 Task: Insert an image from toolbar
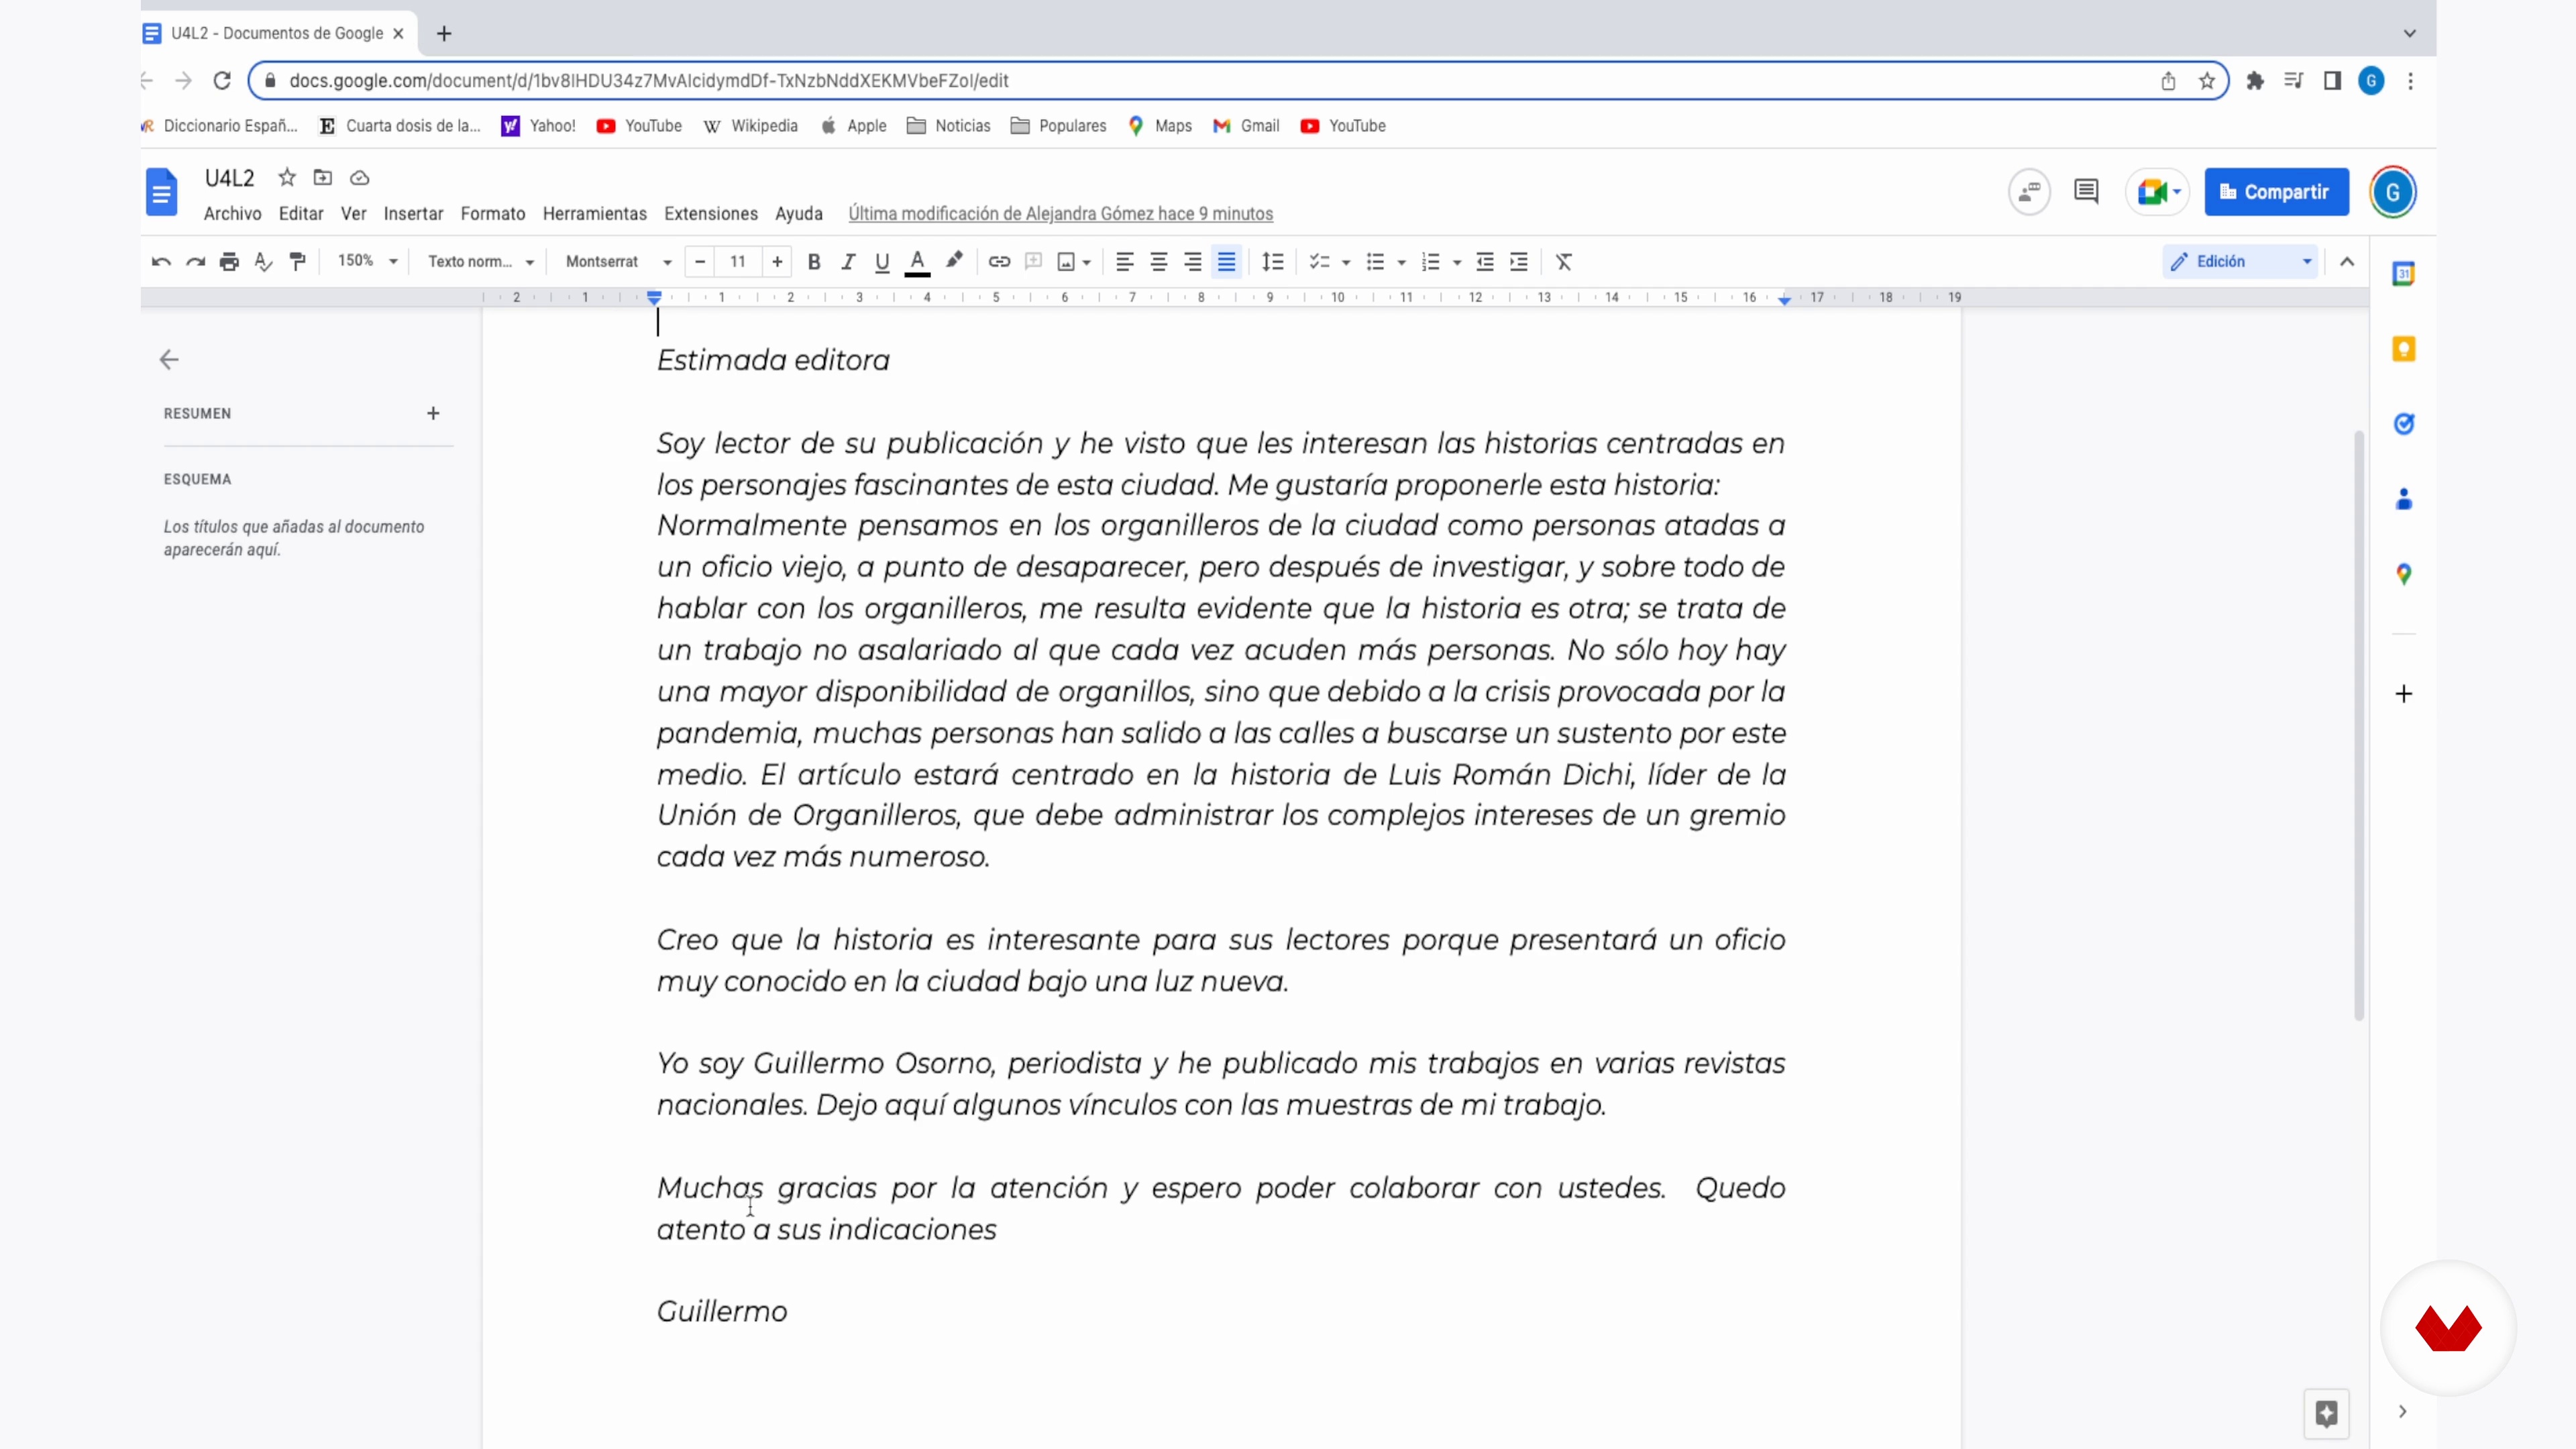(x=1066, y=262)
